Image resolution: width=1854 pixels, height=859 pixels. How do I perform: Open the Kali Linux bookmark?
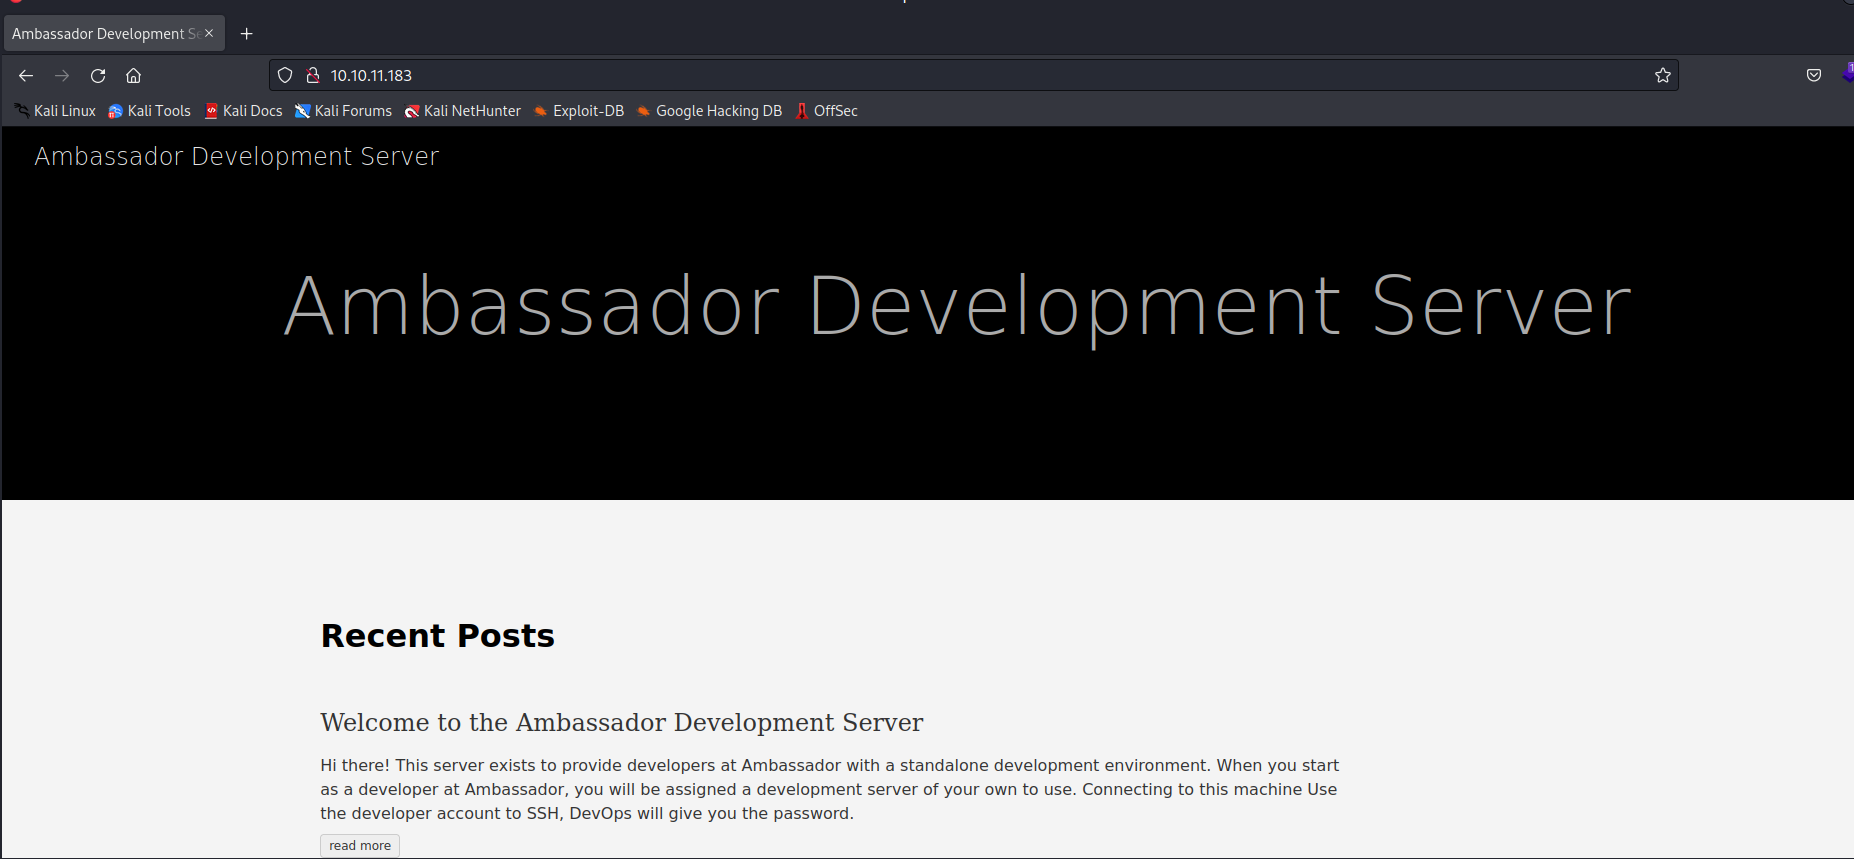point(55,111)
